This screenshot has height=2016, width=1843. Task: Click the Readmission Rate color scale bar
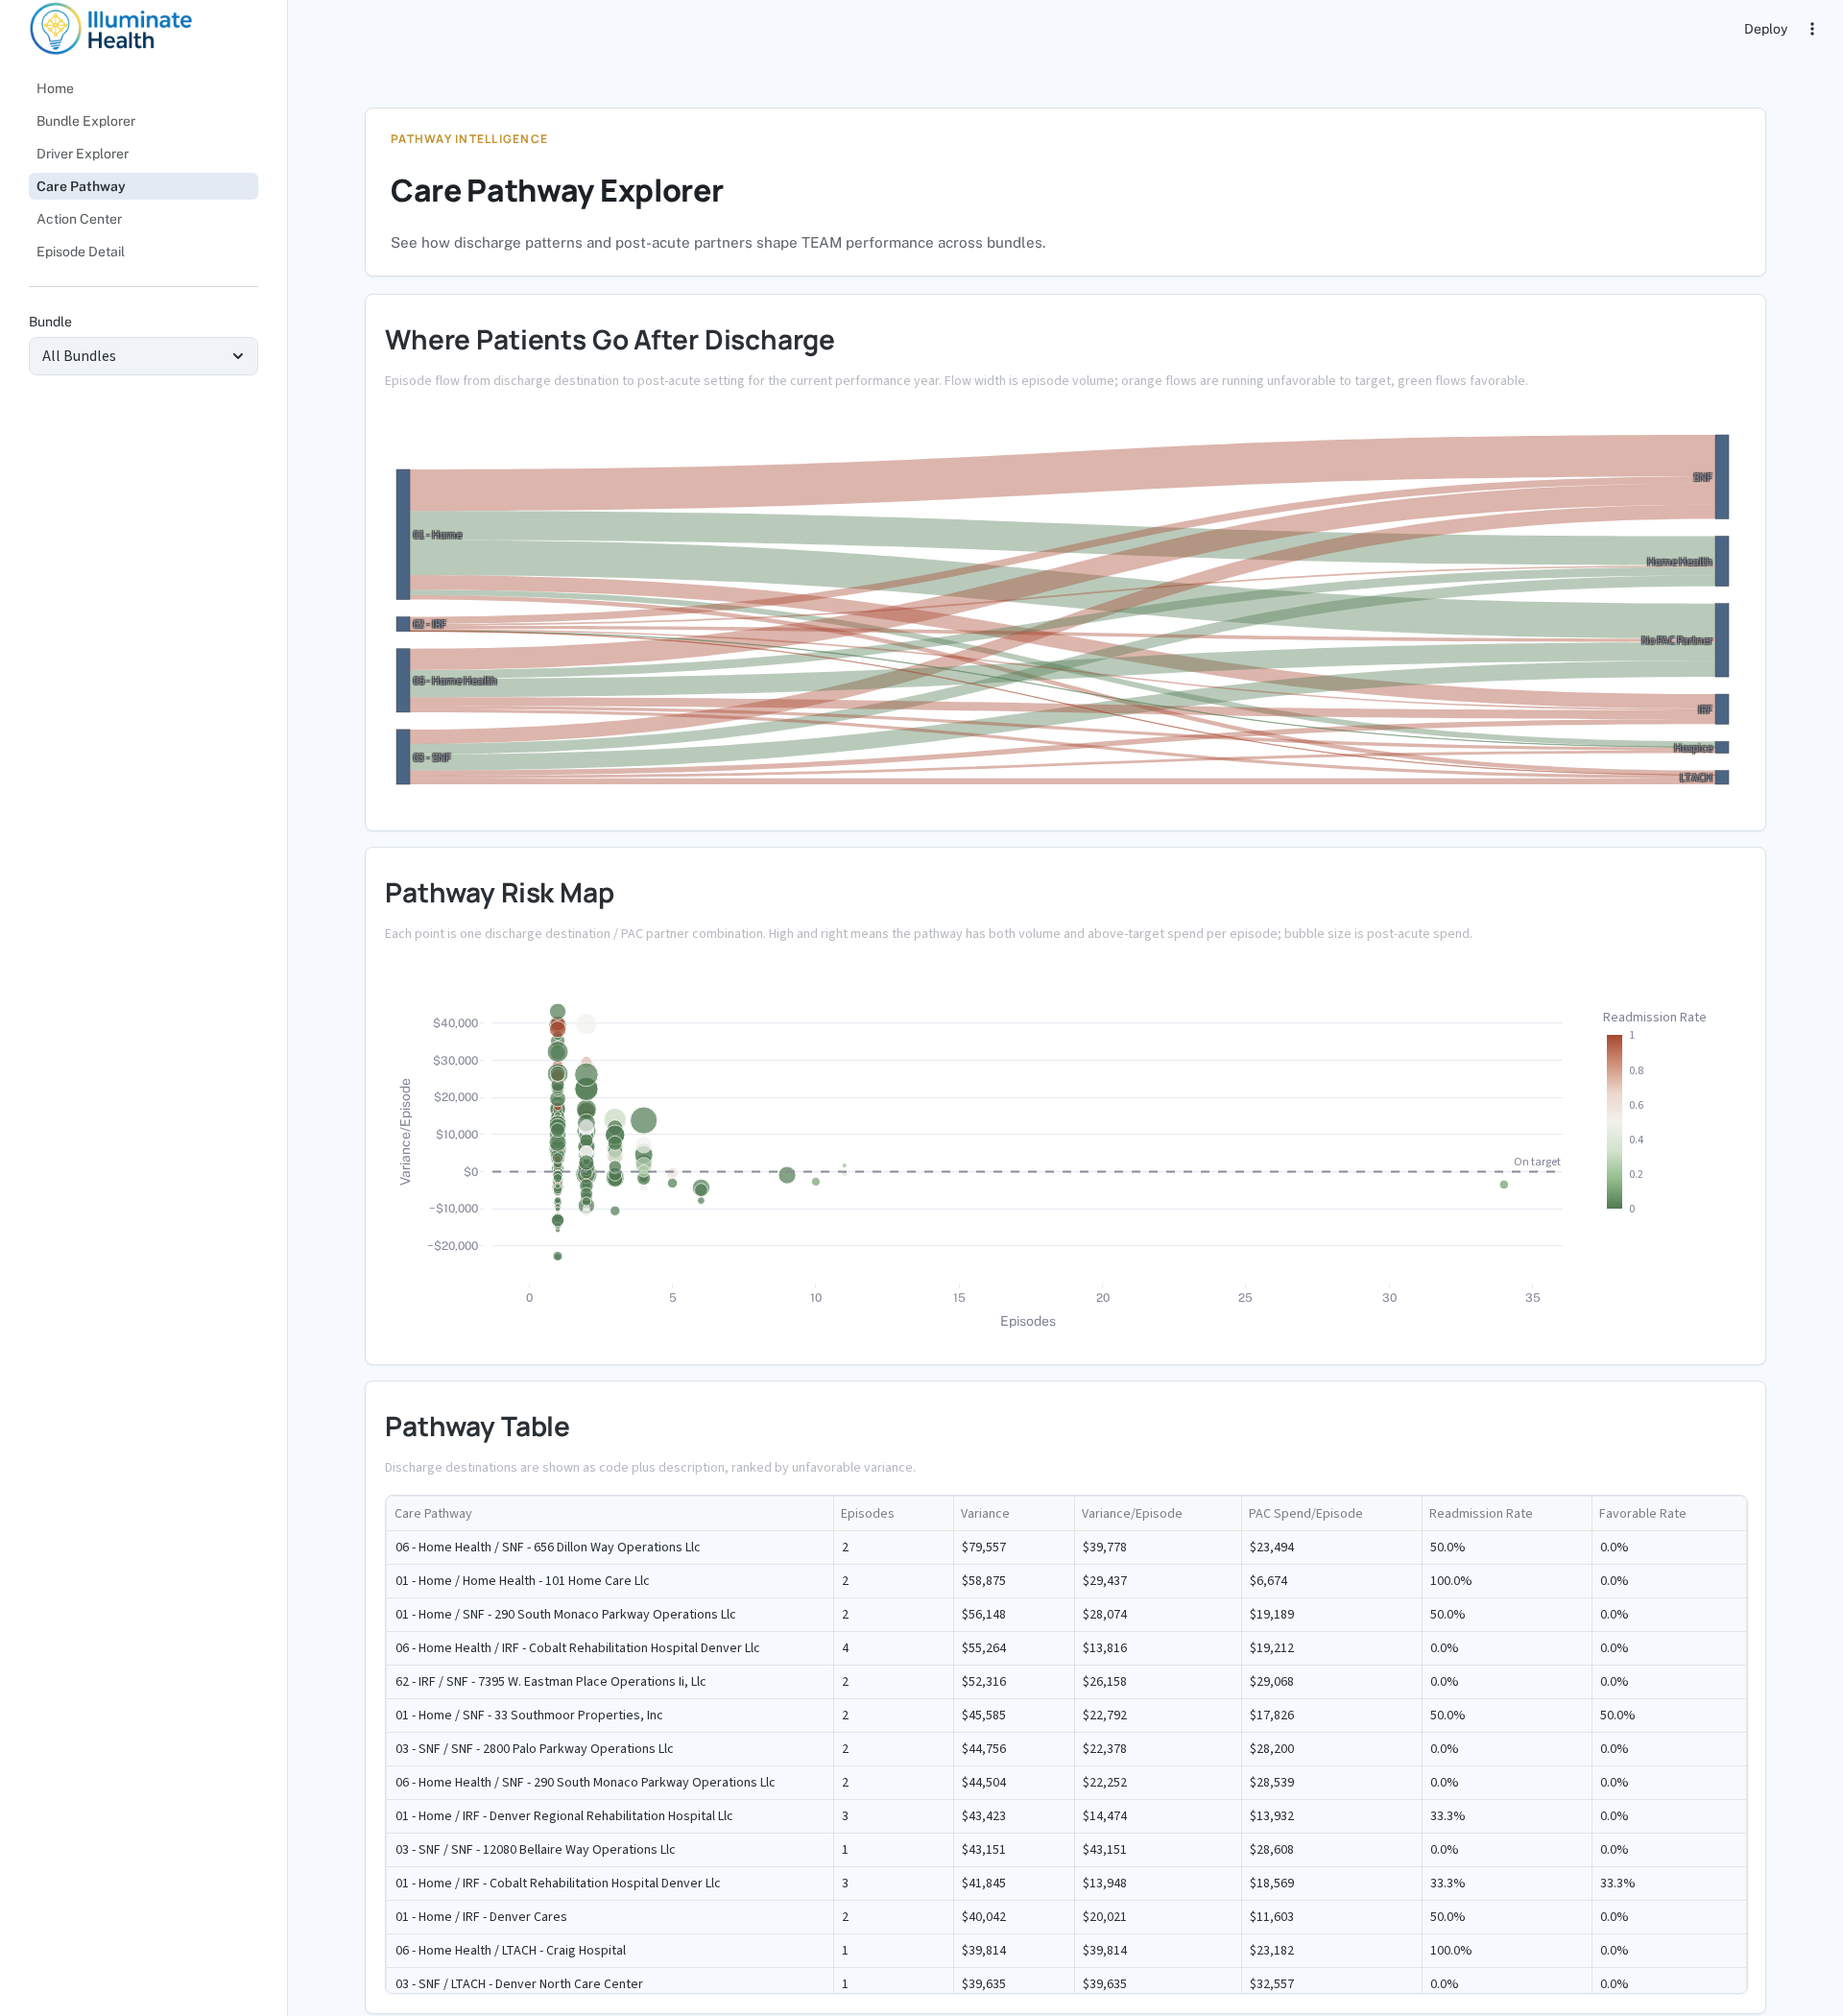coord(1614,1121)
